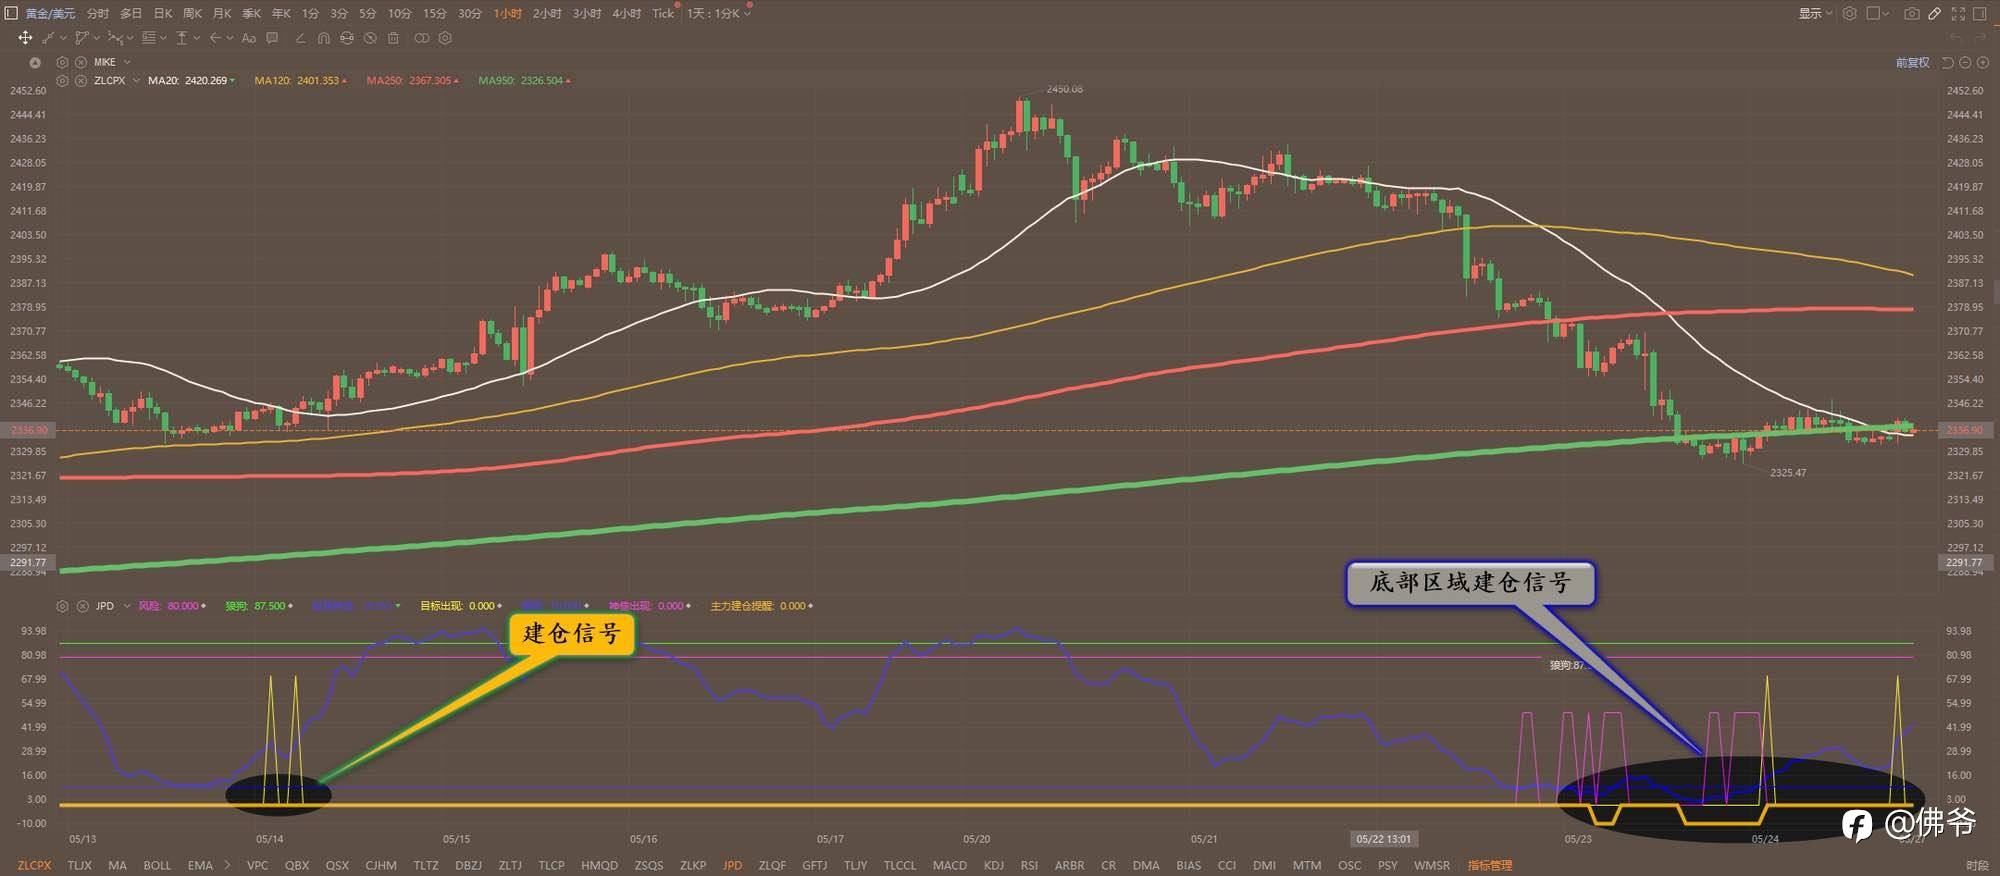Open chart settings gear in top-right

coord(1850,13)
